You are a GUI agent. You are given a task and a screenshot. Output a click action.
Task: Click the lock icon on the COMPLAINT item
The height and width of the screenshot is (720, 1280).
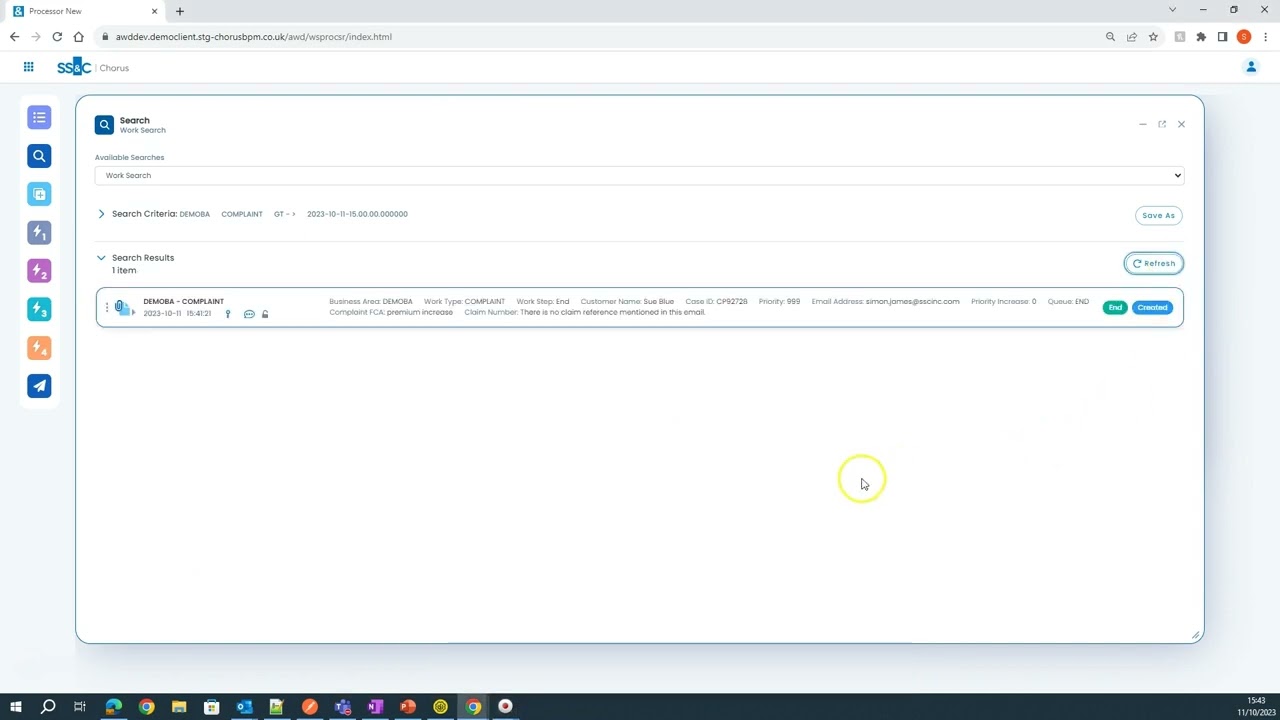pos(265,314)
